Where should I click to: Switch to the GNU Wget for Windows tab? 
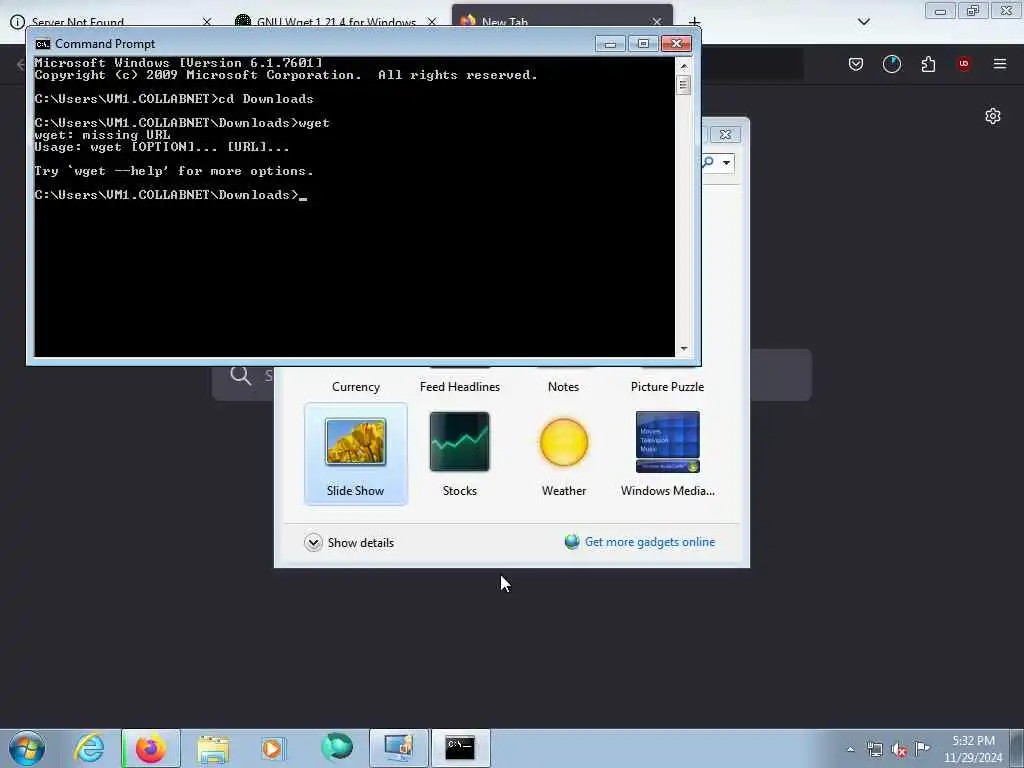pos(336,22)
